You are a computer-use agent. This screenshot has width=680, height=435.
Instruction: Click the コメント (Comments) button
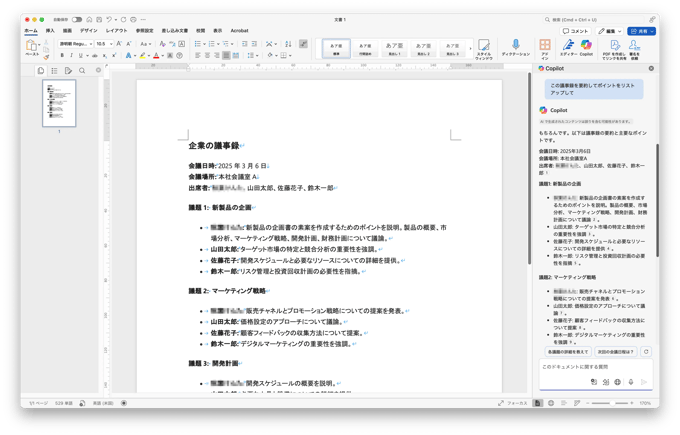(576, 31)
